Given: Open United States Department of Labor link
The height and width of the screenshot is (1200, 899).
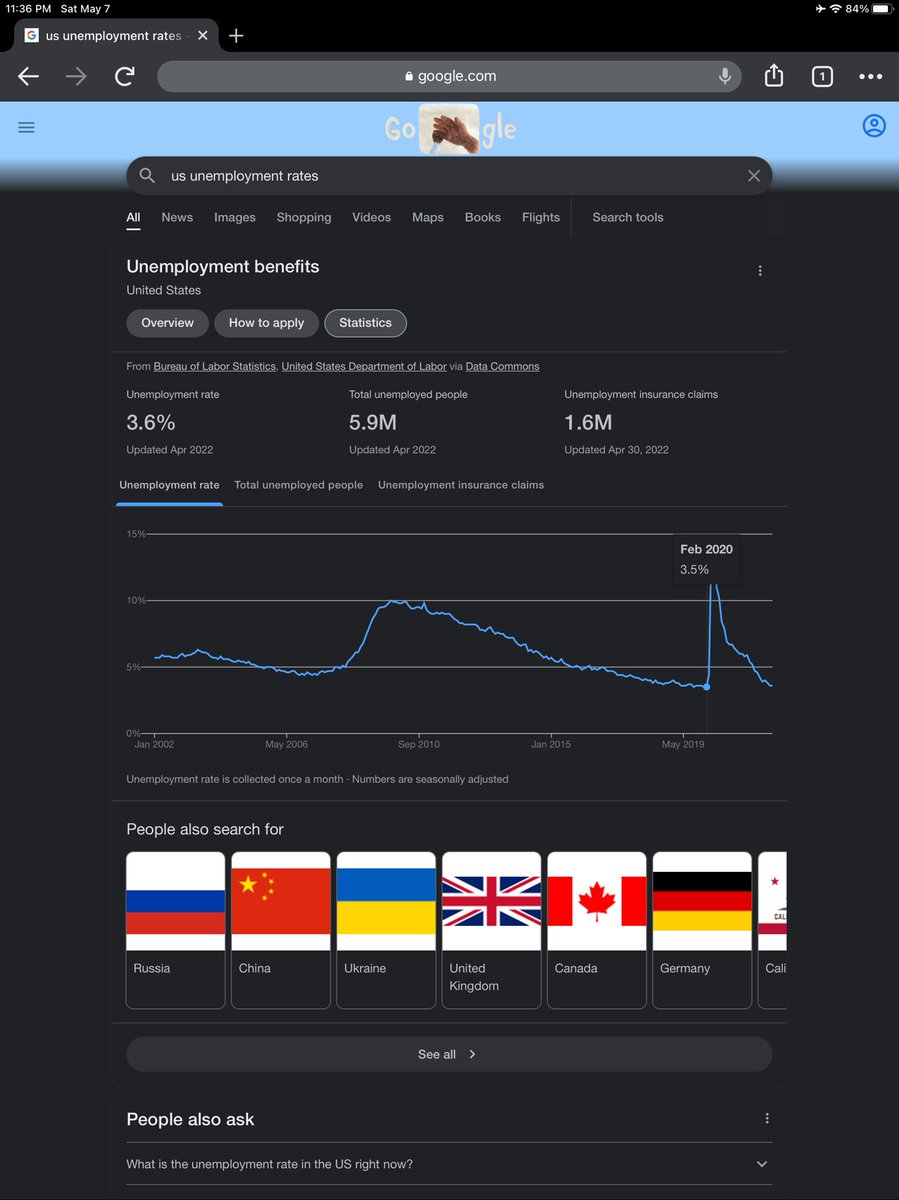Looking at the screenshot, I should point(364,367).
